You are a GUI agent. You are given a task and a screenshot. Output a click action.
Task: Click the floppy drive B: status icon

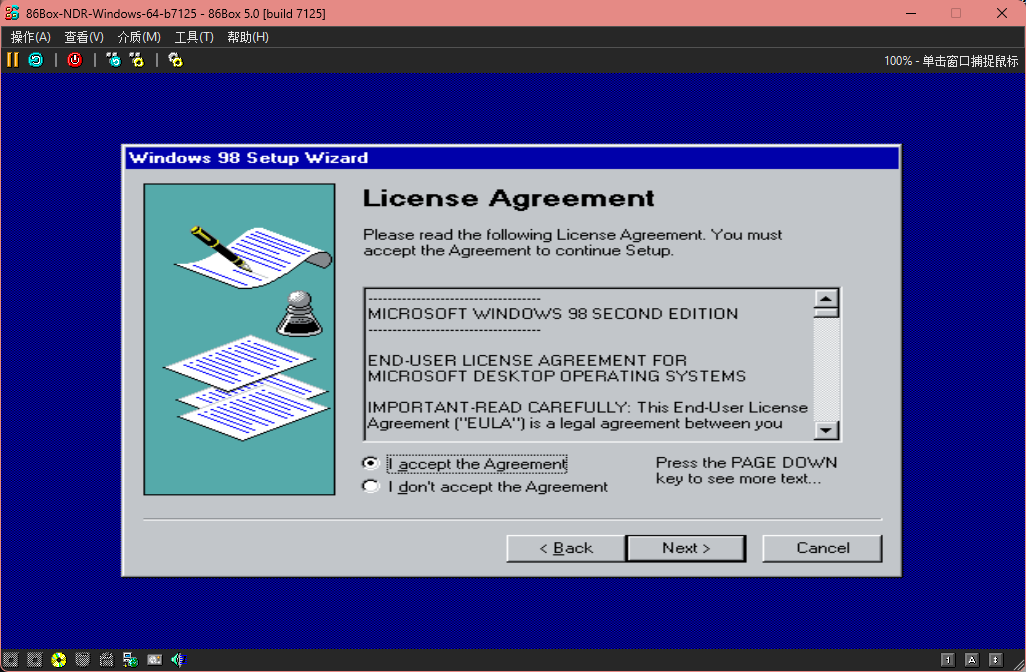click(x=34, y=660)
